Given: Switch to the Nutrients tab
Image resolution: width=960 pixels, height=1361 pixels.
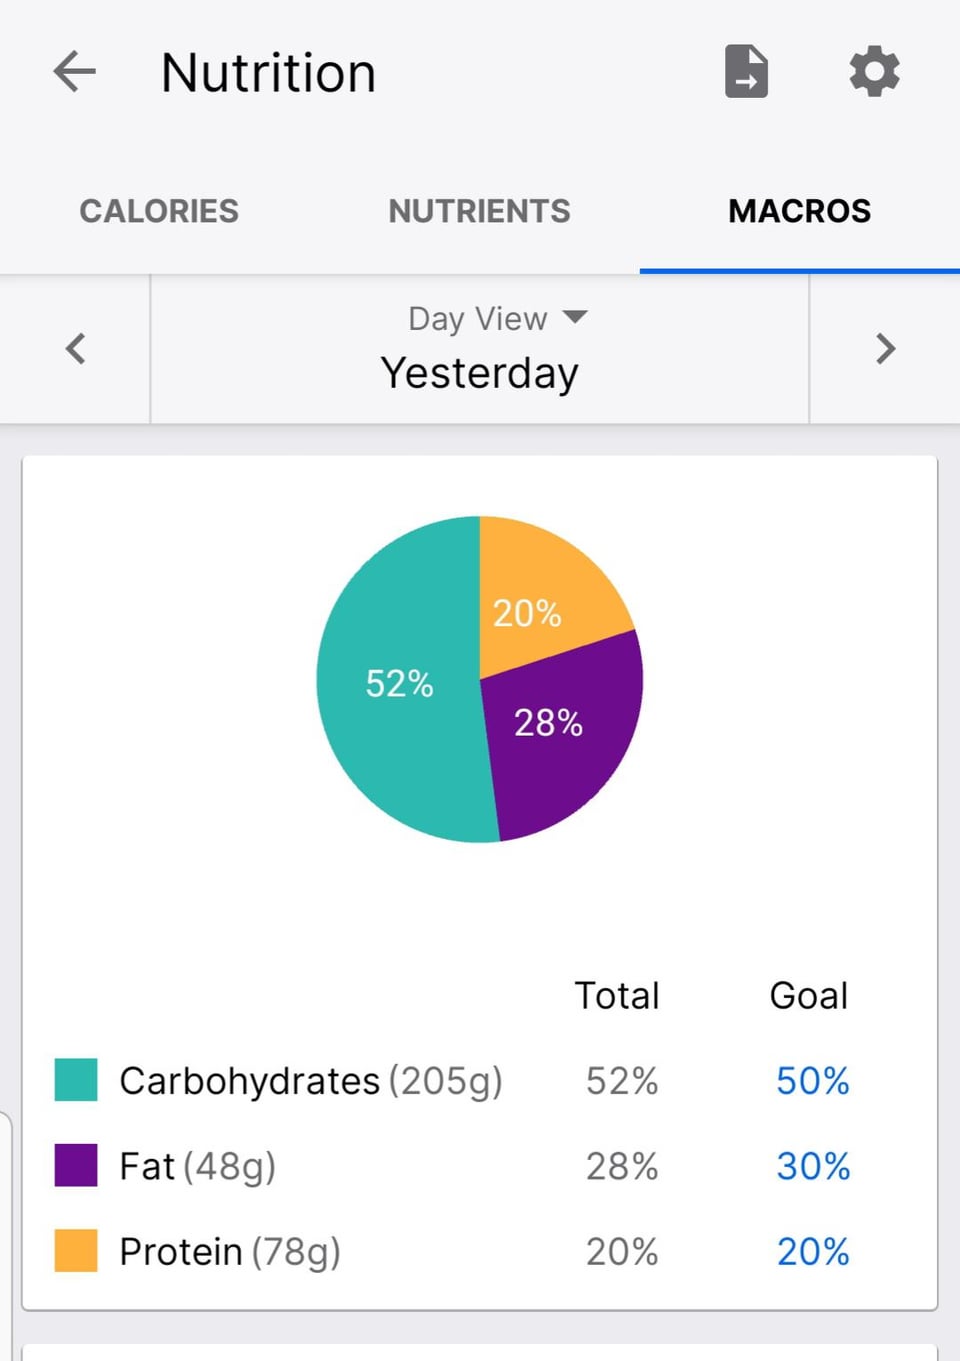Looking at the screenshot, I should point(479,211).
